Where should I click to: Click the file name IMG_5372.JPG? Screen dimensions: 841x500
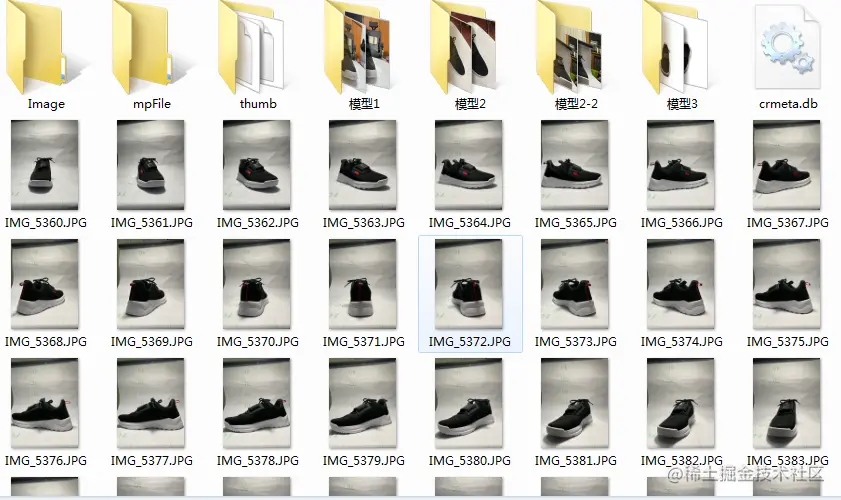(470, 342)
